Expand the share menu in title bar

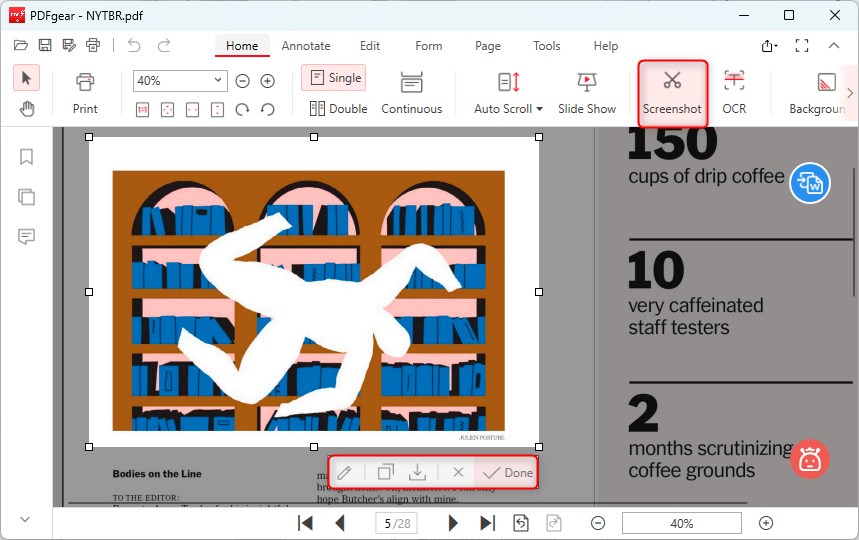(x=769, y=46)
